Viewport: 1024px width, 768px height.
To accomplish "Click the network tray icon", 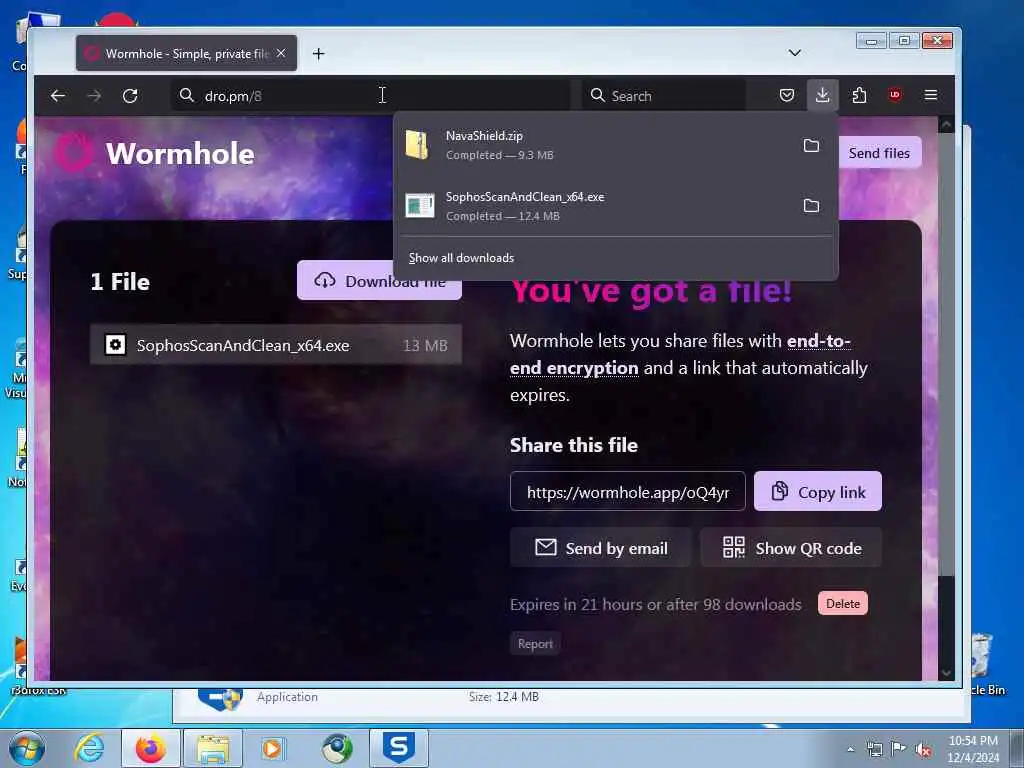I will coord(874,749).
